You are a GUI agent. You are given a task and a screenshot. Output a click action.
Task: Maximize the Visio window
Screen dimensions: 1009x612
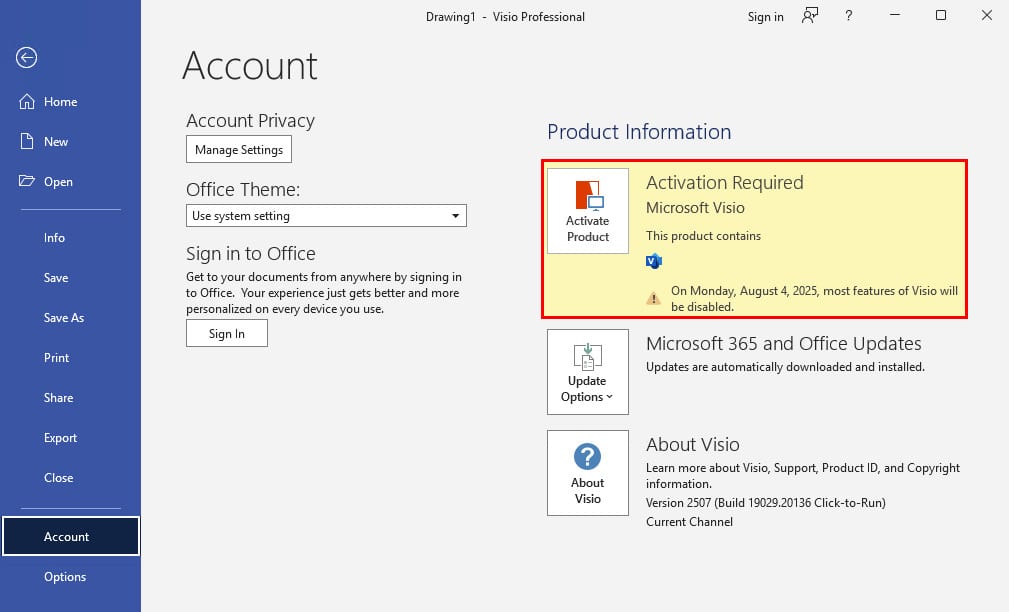941,15
